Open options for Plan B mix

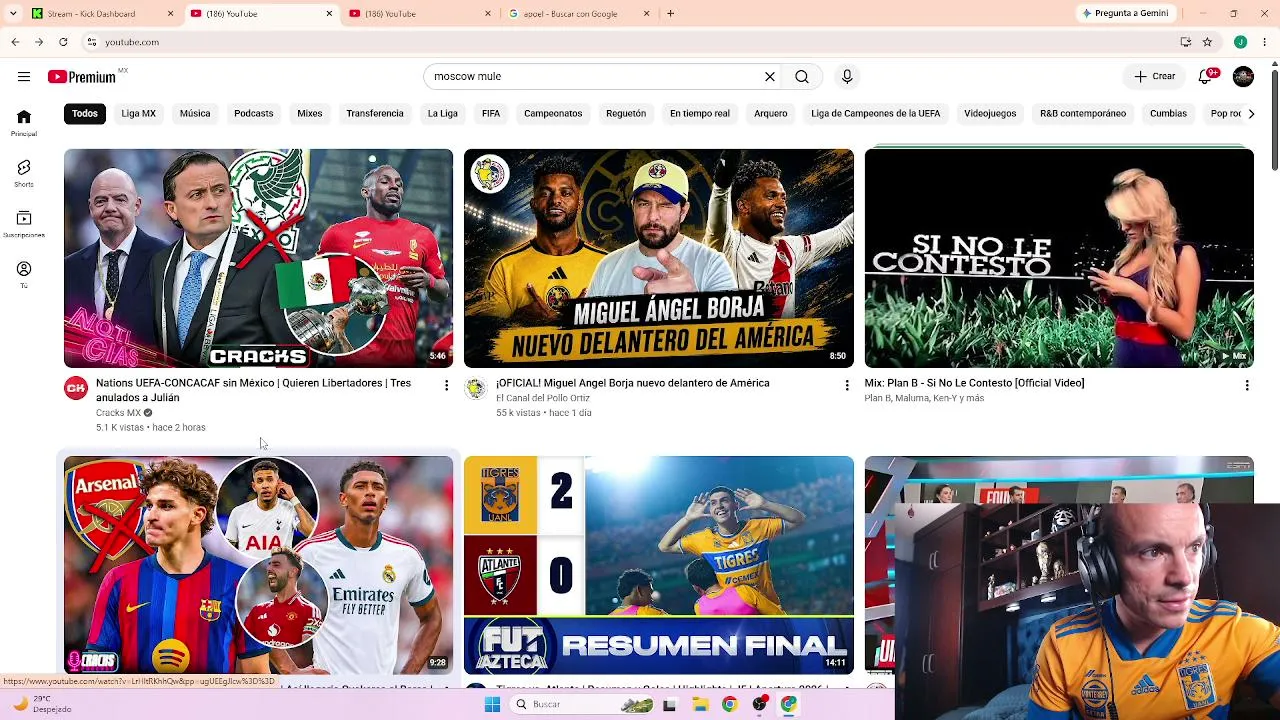click(1247, 385)
